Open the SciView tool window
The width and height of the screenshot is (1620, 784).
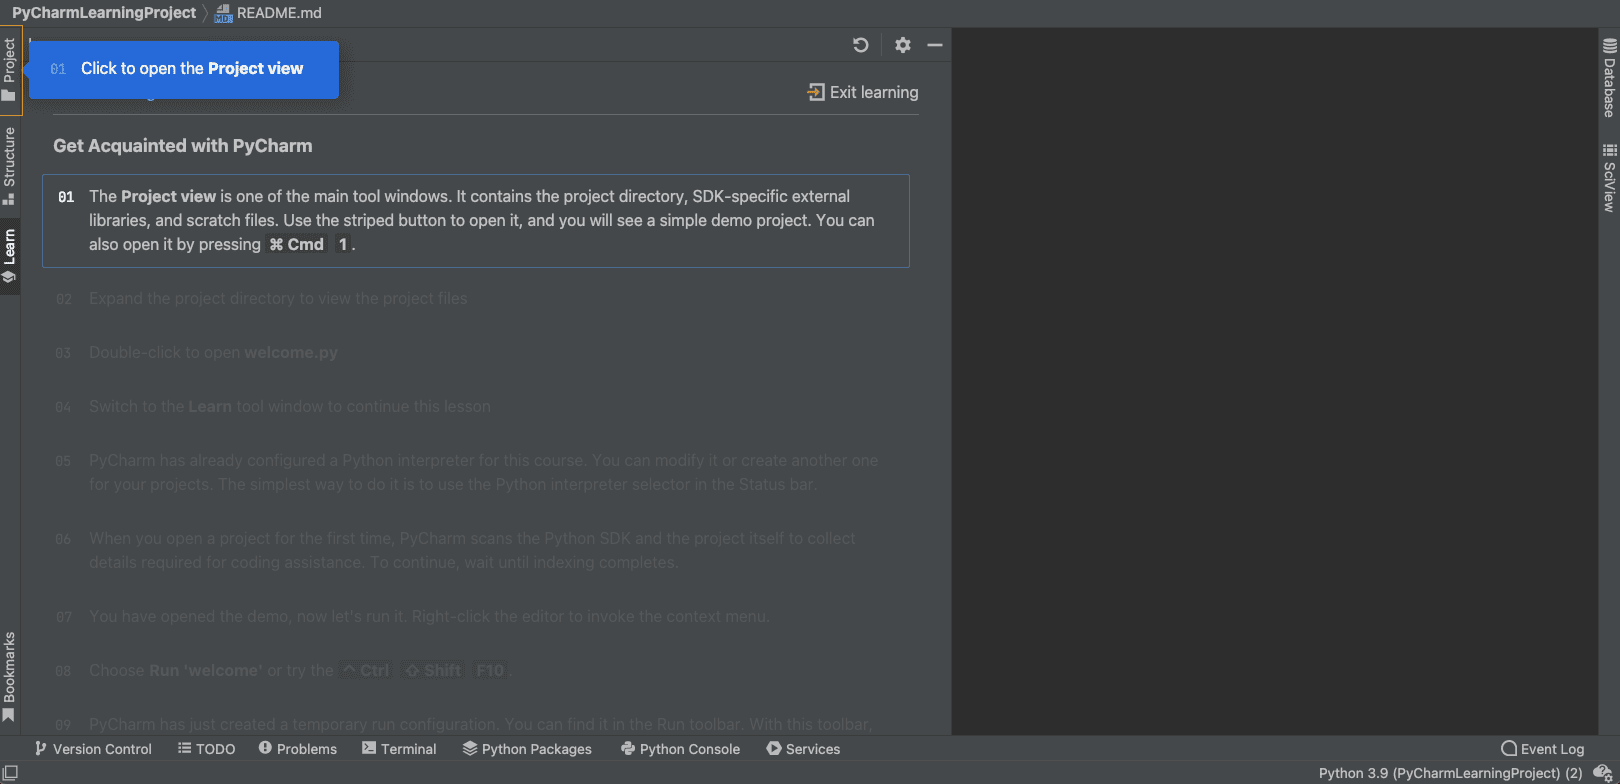(x=1609, y=178)
